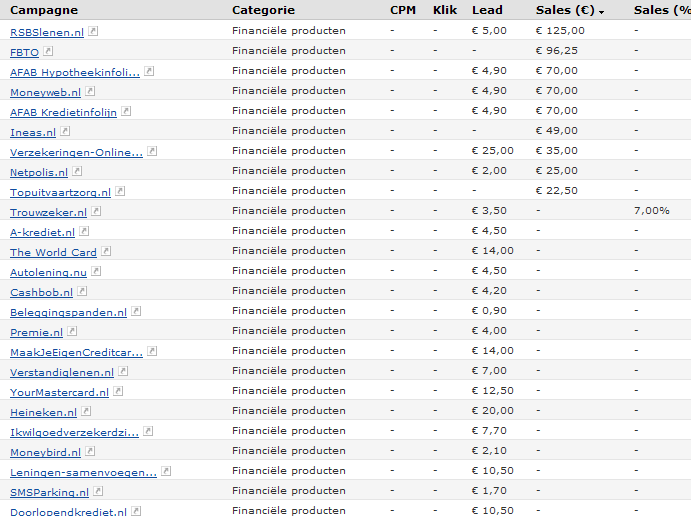Click external link icon beside Heineken.nl

(x=86, y=411)
